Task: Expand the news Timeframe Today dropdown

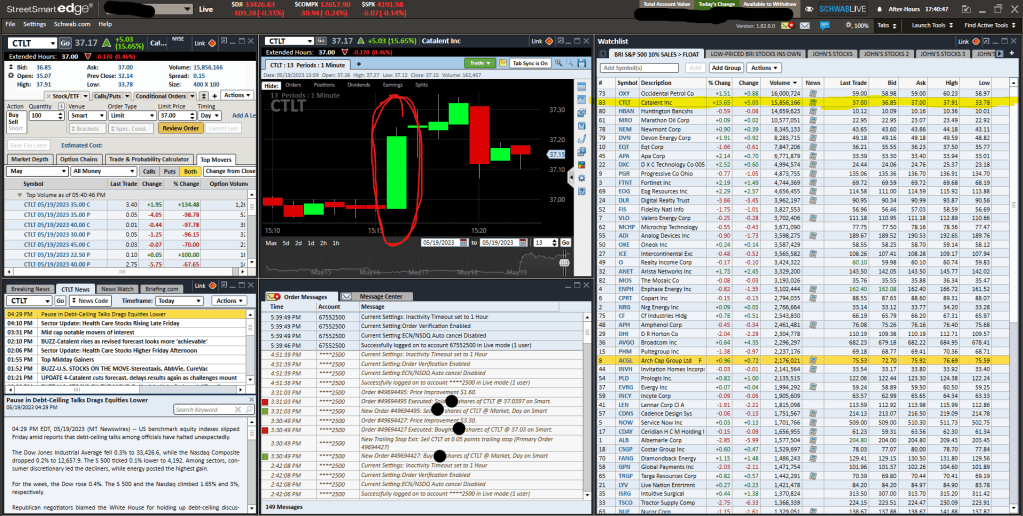Action: pyautogui.click(x=179, y=300)
